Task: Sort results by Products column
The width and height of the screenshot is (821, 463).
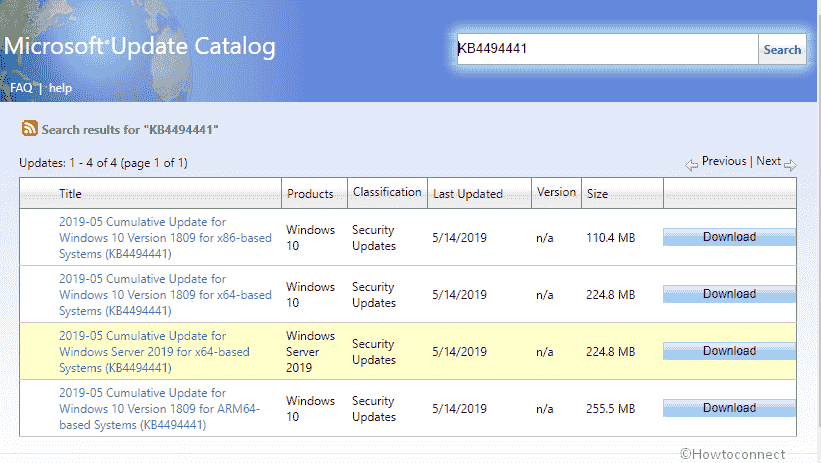Action: pyautogui.click(x=310, y=194)
